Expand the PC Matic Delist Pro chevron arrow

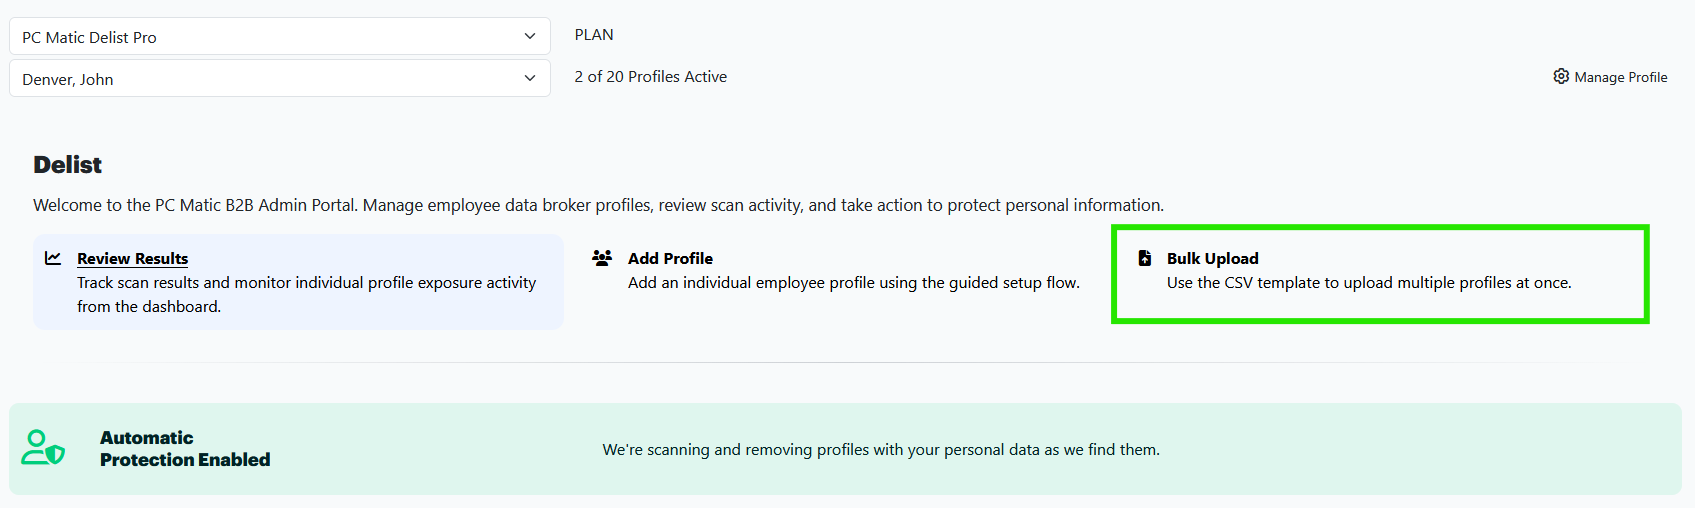tap(530, 37)
